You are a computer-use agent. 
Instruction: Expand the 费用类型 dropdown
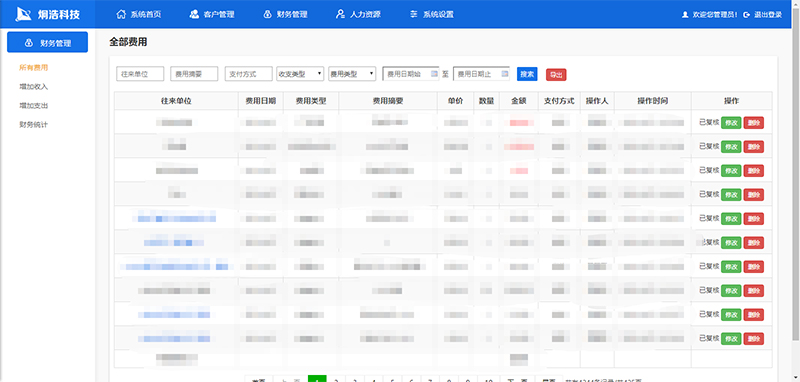[x=352, y=74]
